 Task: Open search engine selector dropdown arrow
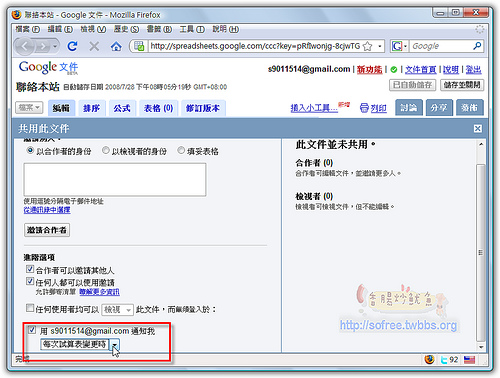pos(405,46)
